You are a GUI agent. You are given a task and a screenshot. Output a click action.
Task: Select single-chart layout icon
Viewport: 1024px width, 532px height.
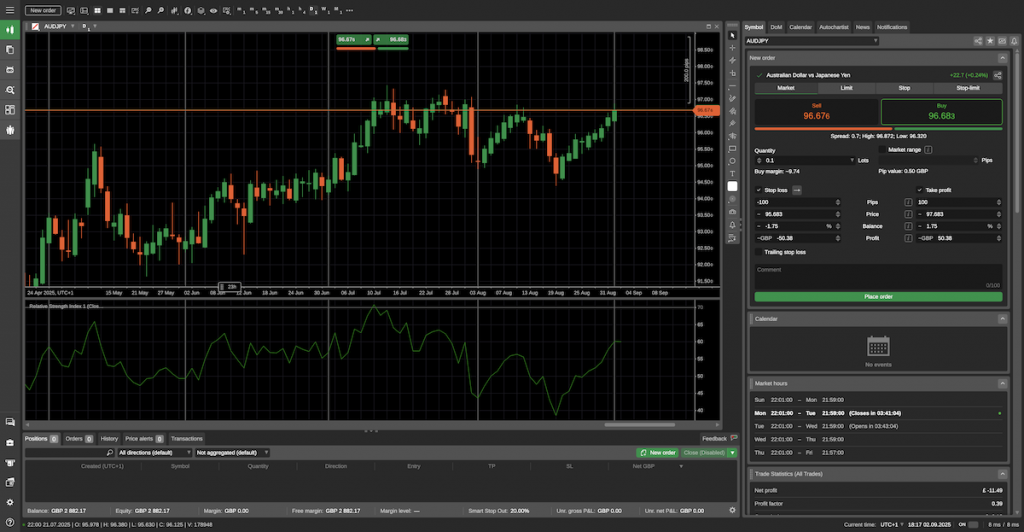pos(110,10)
